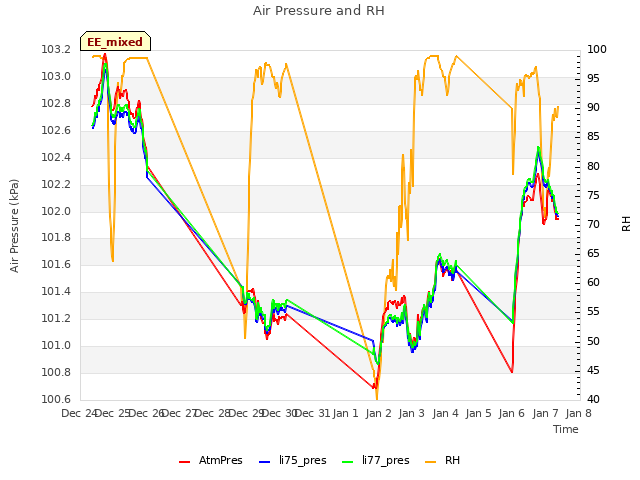The height and width of the screenshot is (480, 640).
Task: Click the 101.4 pressure tick label
Action: pyautogui.click(x=56, y=291)
